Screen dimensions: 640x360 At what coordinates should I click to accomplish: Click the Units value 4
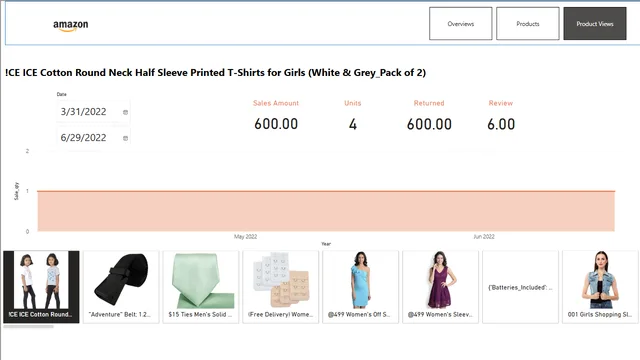(x=353, y=124)
